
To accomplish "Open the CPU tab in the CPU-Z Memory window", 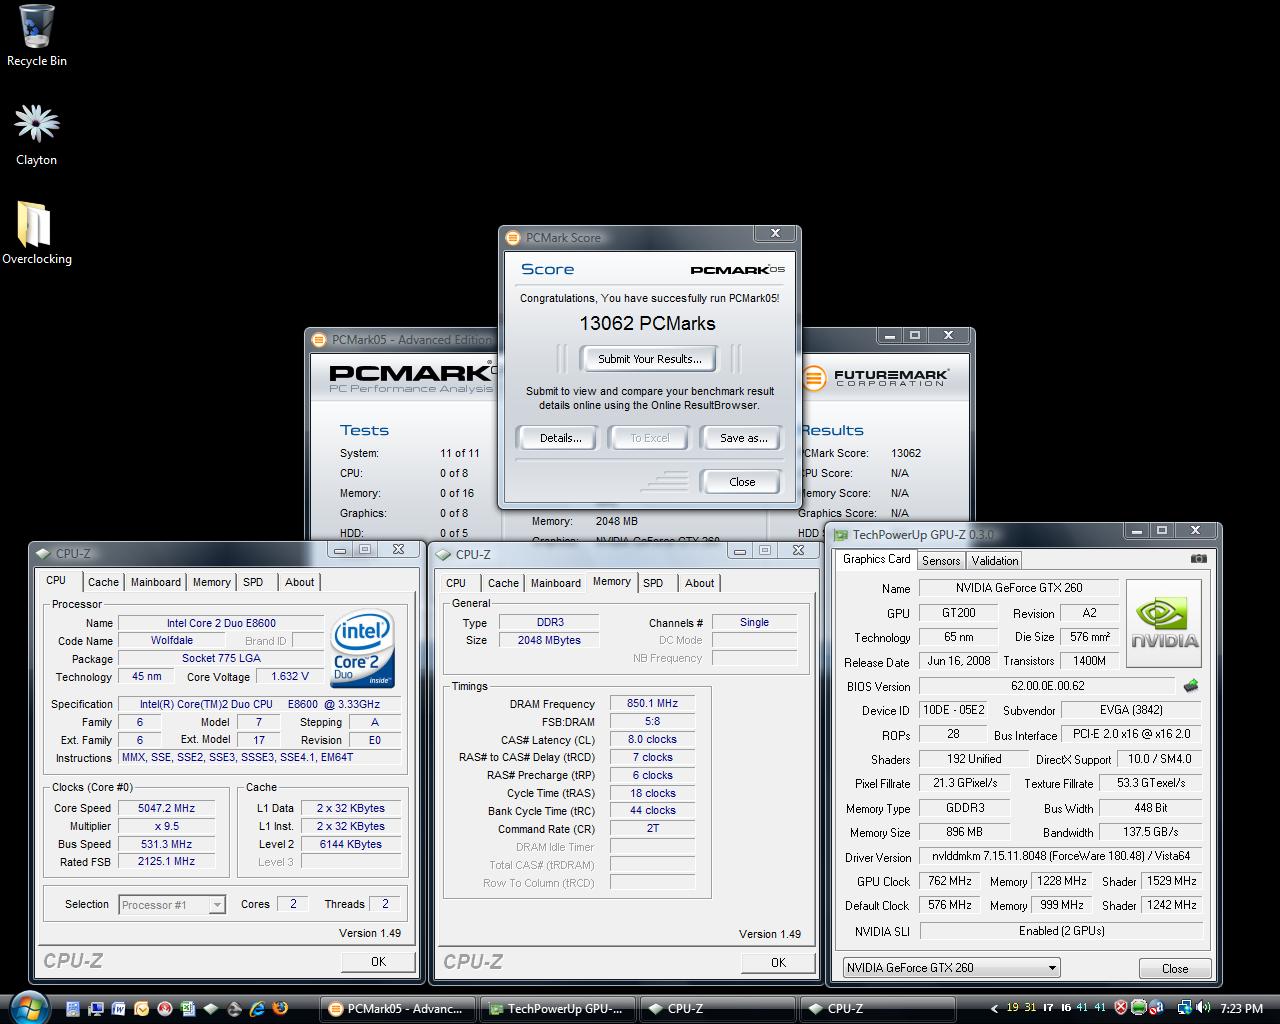I will [x=456, y=583].
